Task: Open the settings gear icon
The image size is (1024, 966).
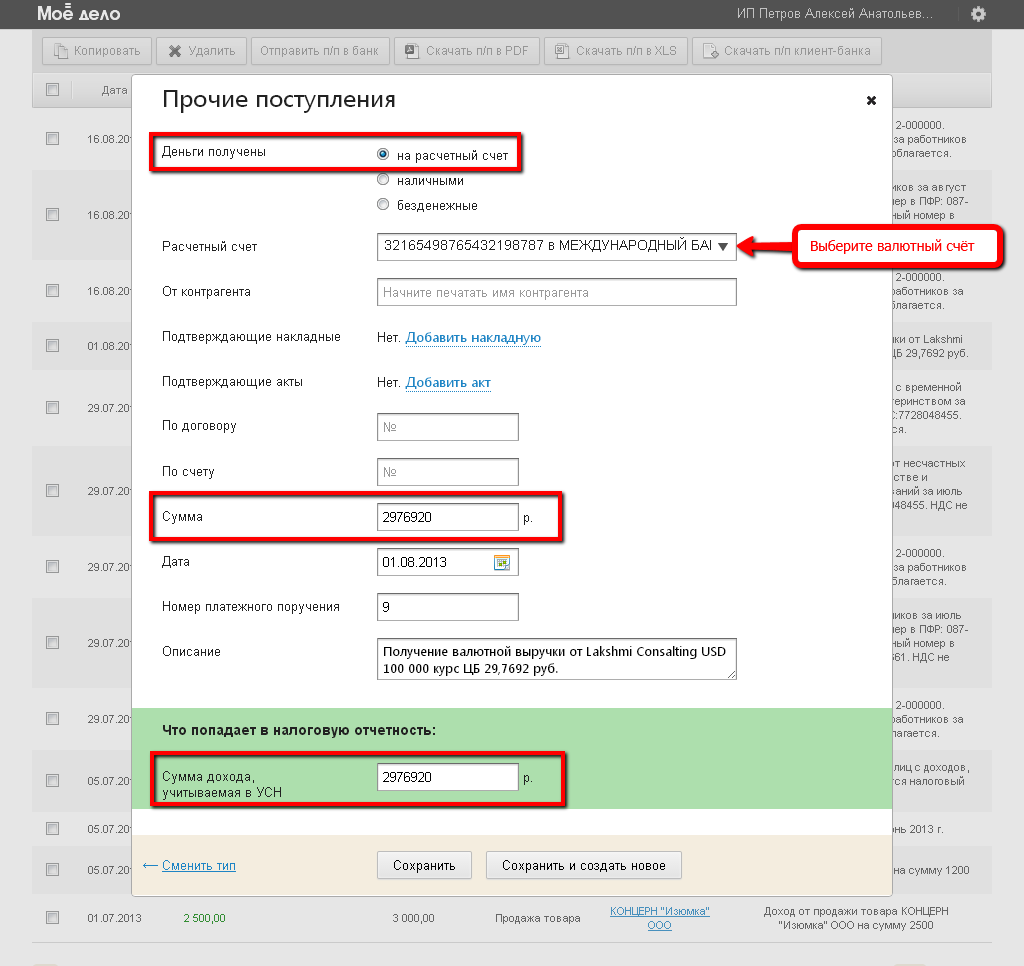Action: pos(978,14)
